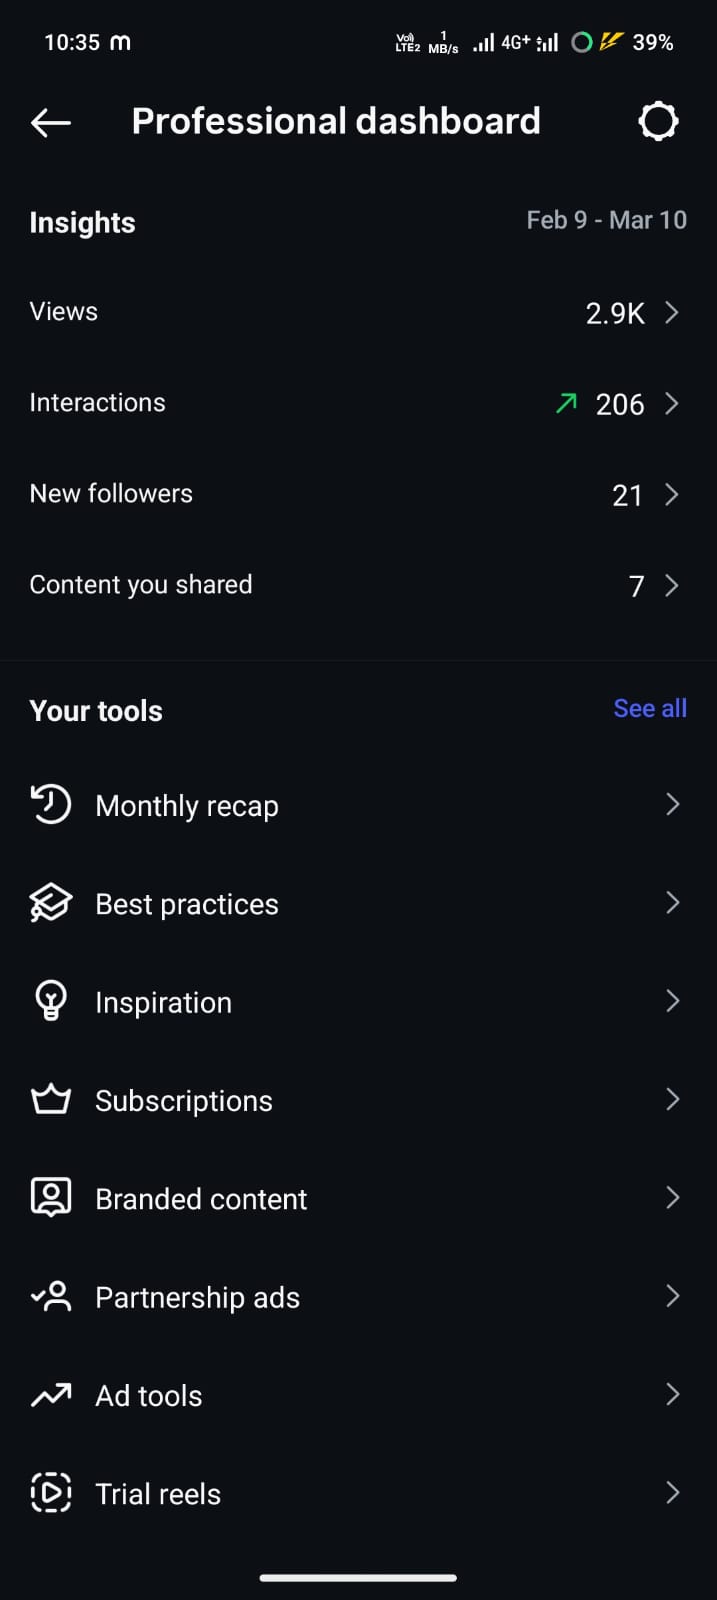Tap the Best practices graduation cap icon

click(51, 903)
